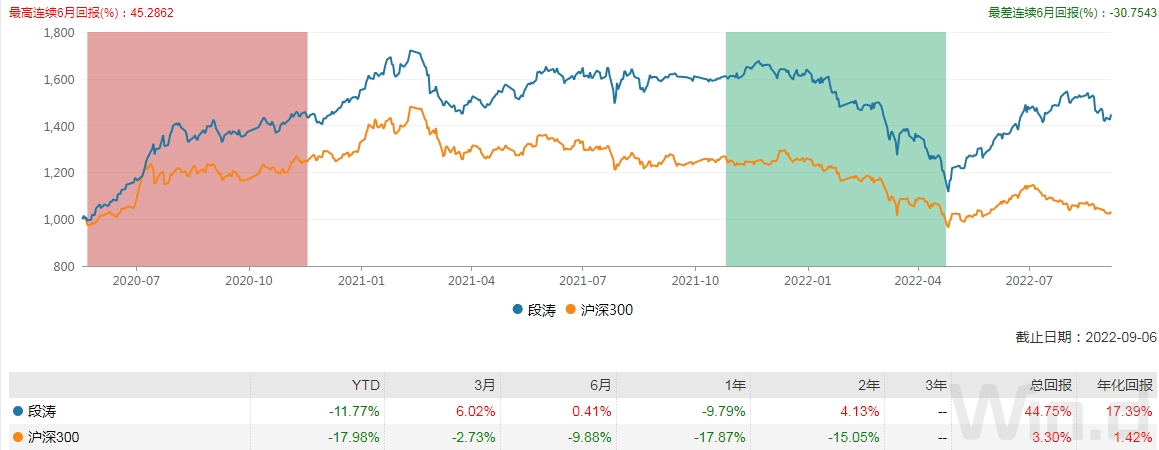Select the 6月 column header

pyautogui.click(x=600, y=385)
